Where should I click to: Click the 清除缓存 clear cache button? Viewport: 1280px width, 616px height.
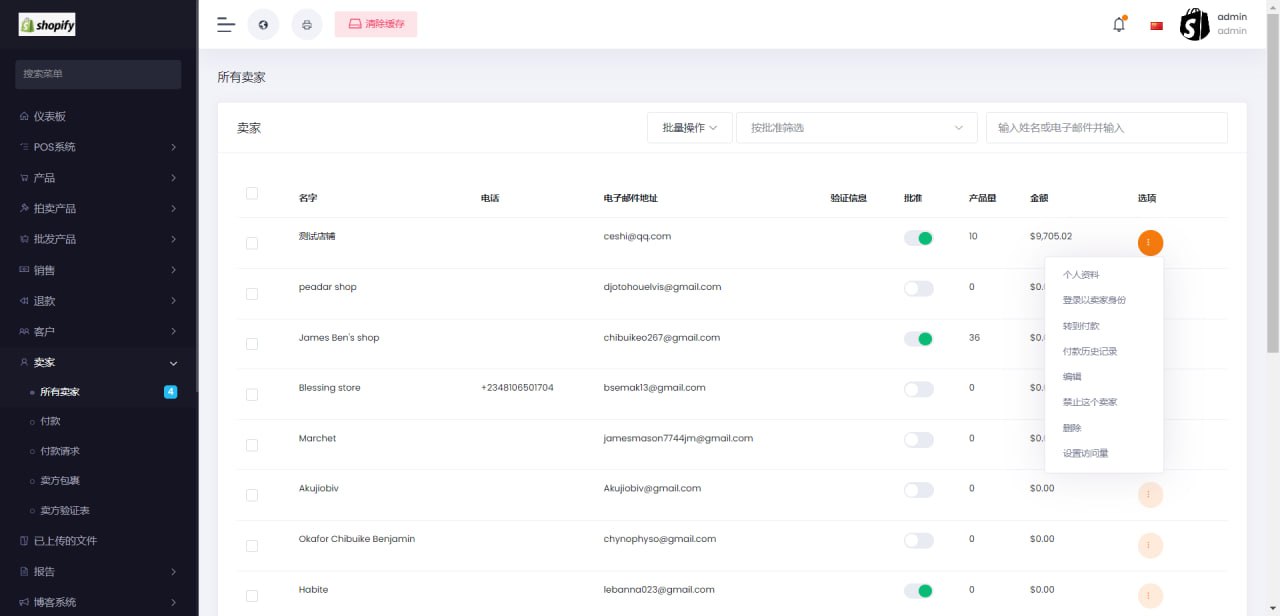click(x=376, y=24)
